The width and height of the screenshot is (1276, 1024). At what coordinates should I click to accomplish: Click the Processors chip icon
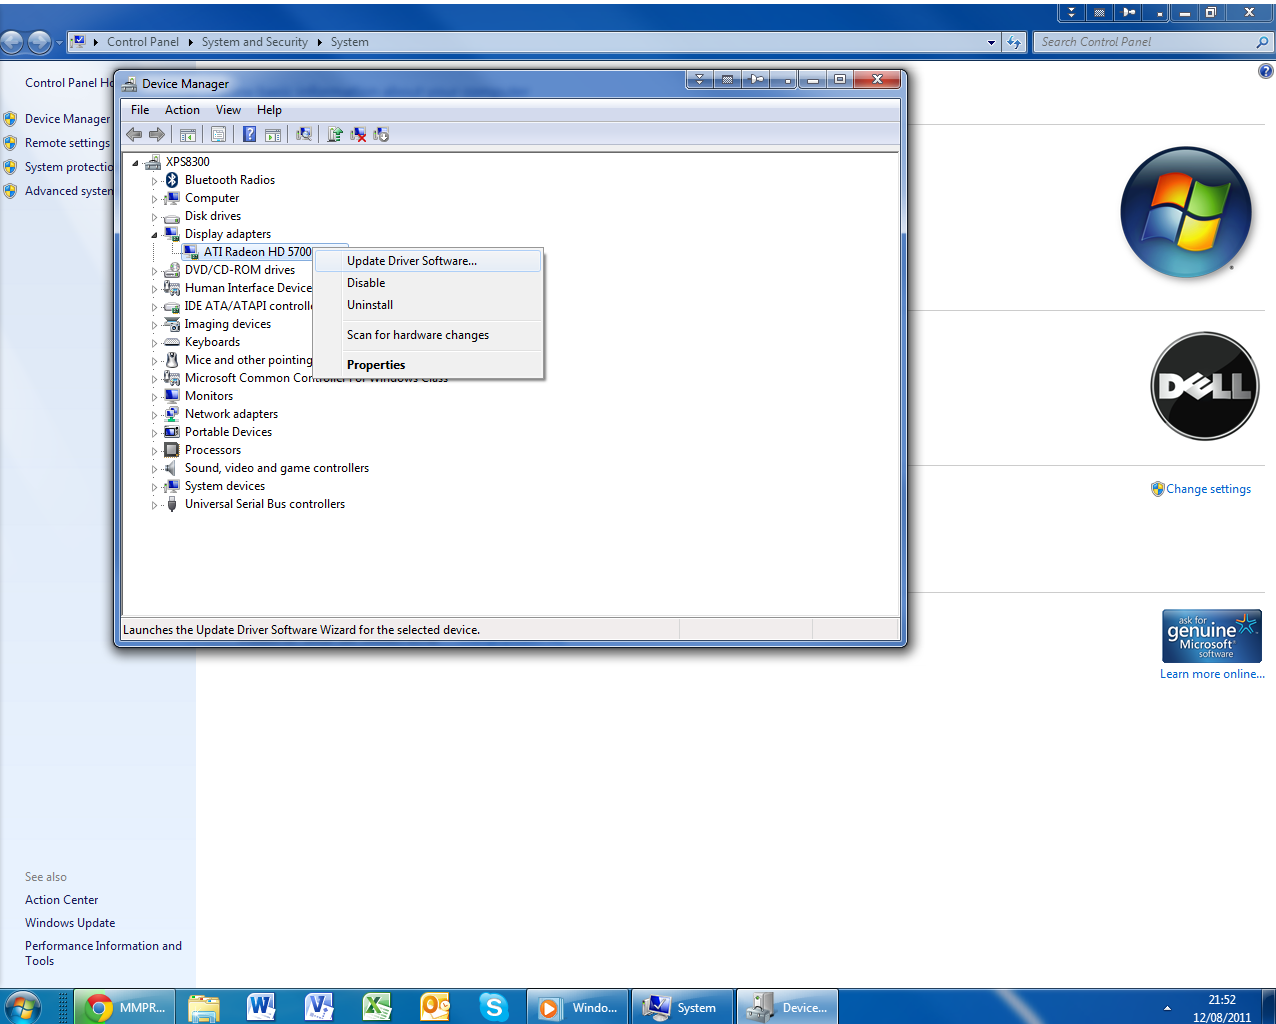(x=172, y=450)
